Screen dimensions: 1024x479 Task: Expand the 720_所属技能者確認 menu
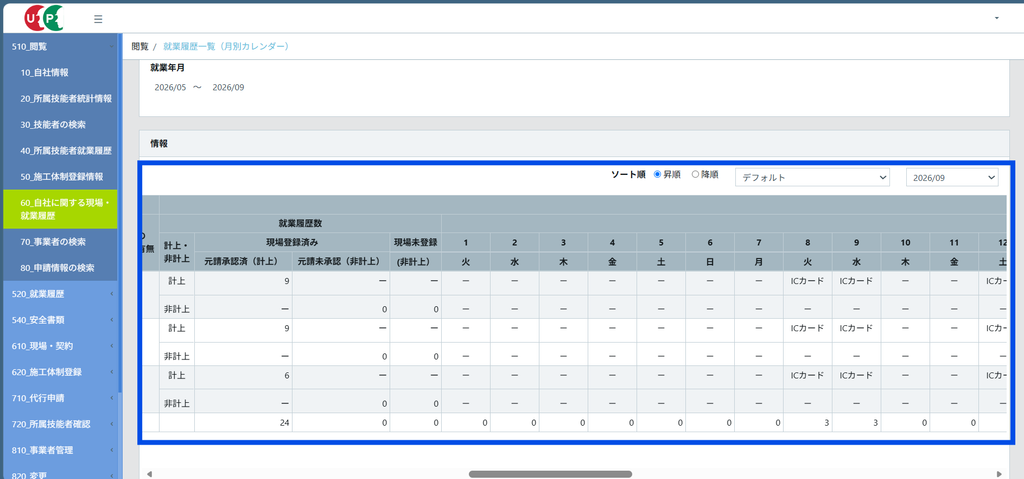pos(59,424)
